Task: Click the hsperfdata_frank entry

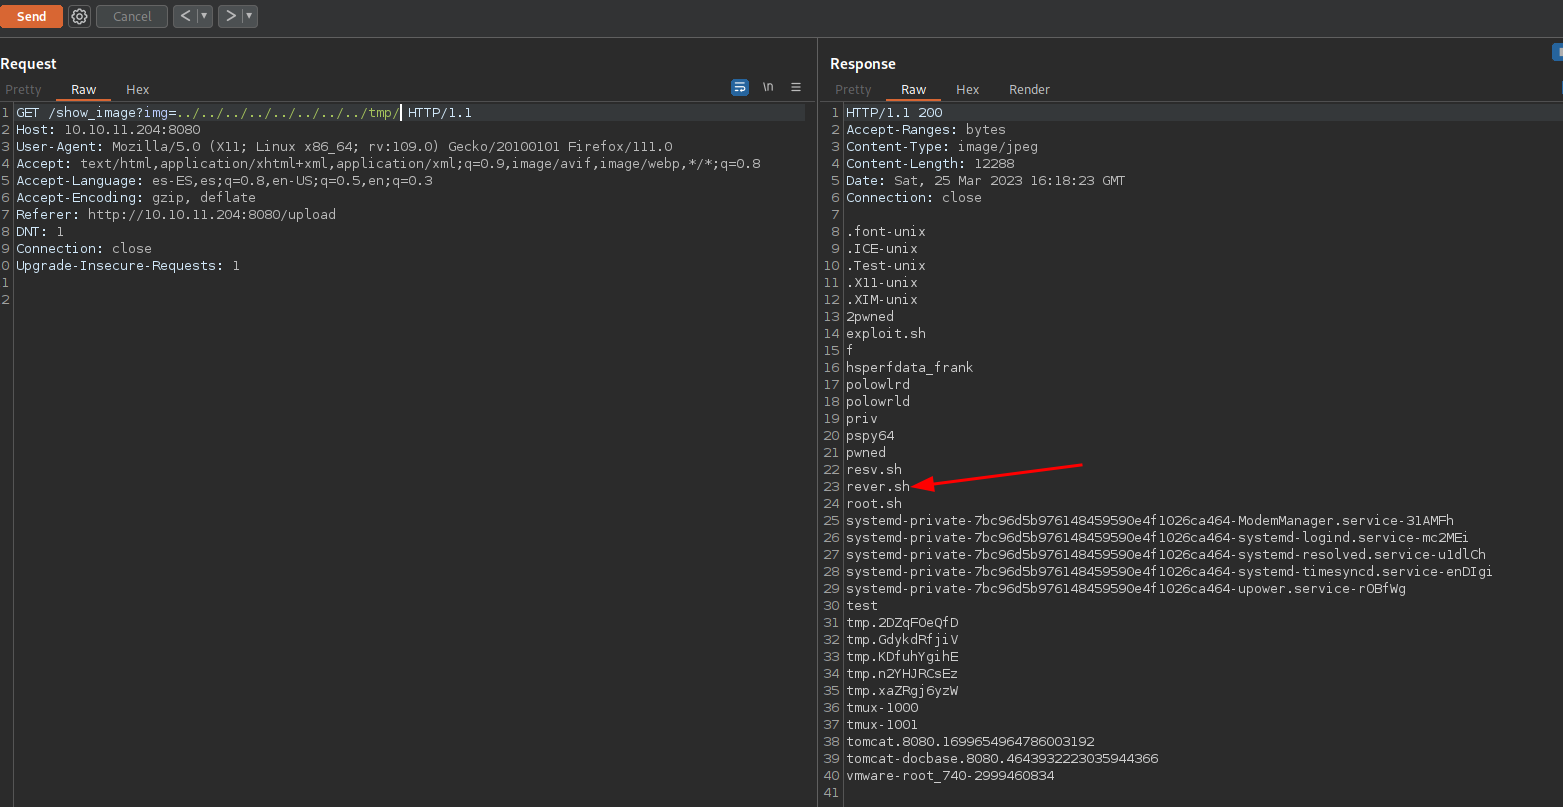Action: pyautogui.click(x=910, y=368)
